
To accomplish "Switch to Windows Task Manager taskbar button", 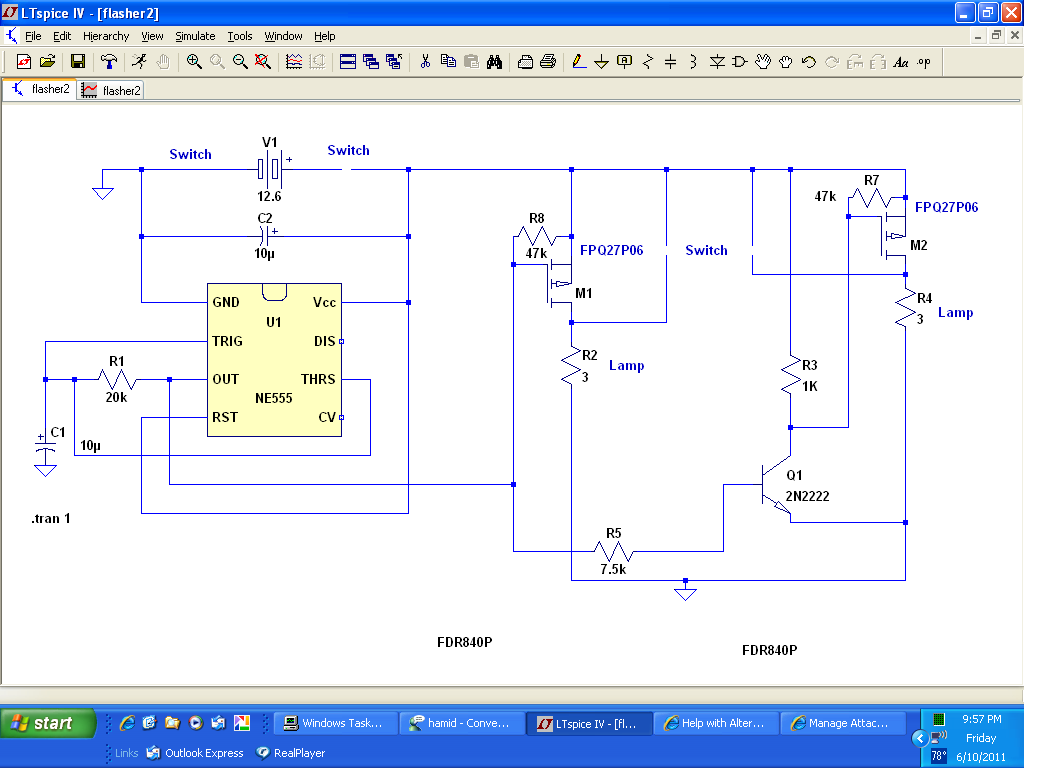I will pos(336,723).
